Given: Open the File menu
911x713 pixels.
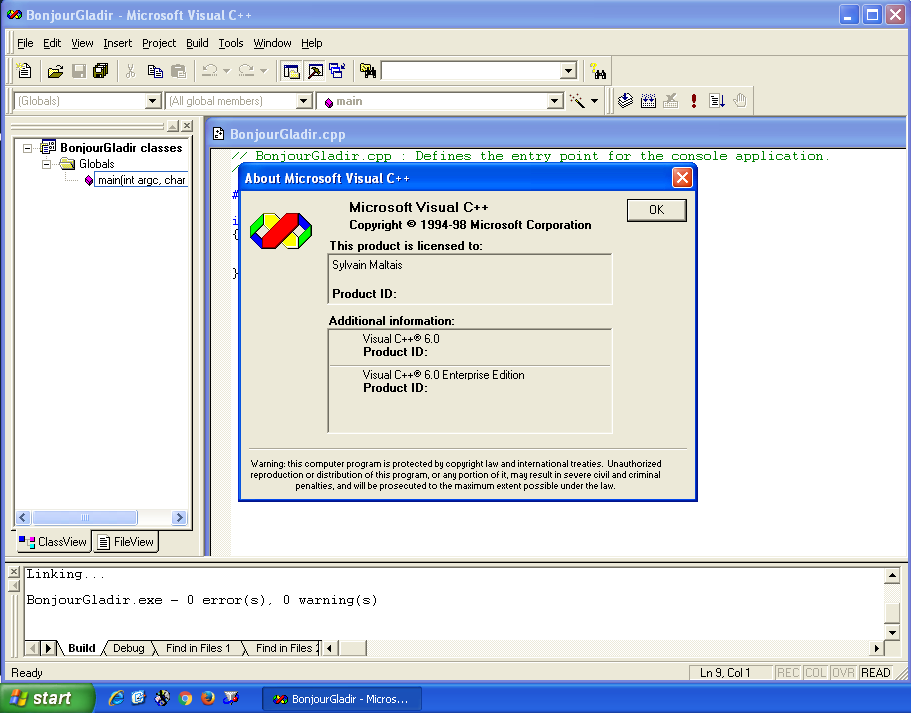Looking at the screenshot, I should tap(25, 43).
